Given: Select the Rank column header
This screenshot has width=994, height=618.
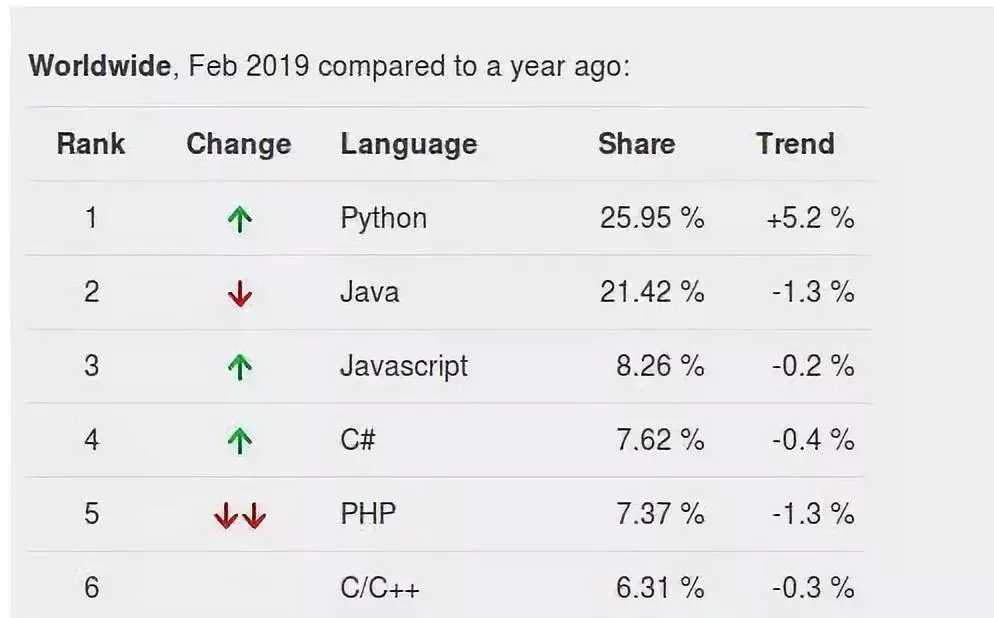Looking at the screenshot, I should pos(91,144).
